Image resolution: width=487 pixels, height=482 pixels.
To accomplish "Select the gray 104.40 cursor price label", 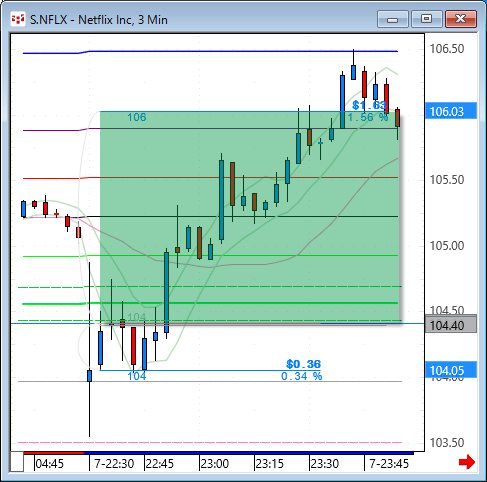I will point(451,325).
